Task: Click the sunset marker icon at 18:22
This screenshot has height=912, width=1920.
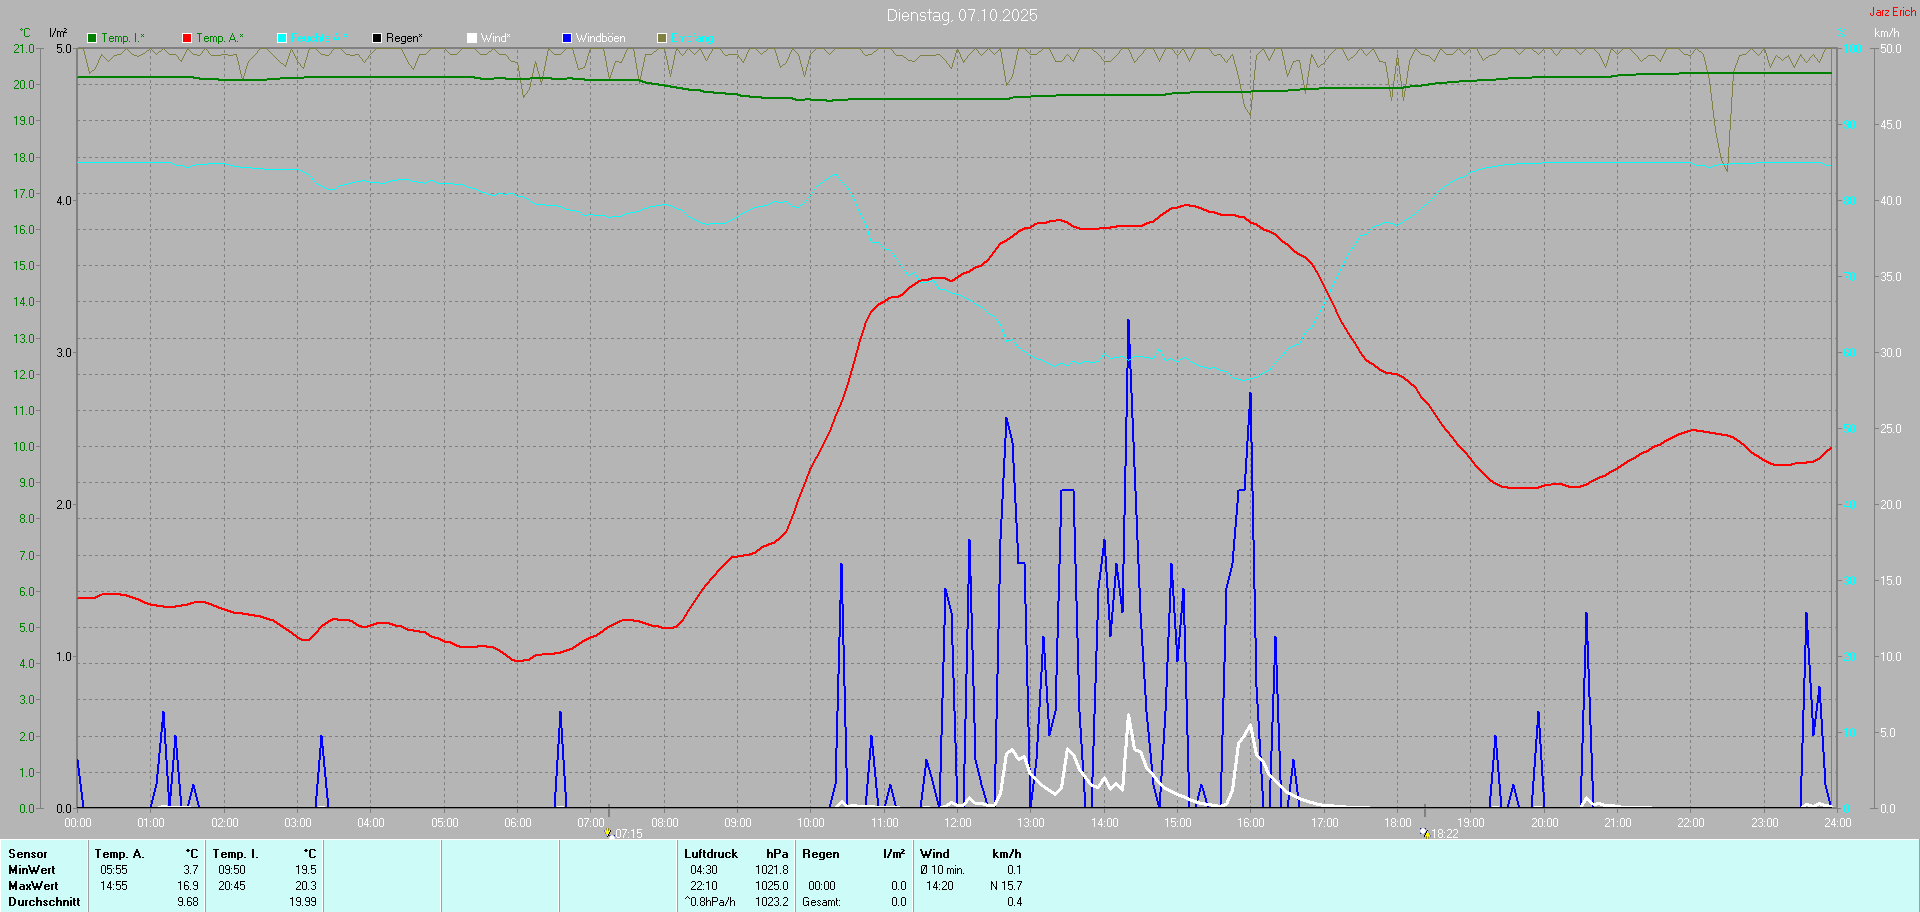Action: 1424,832
